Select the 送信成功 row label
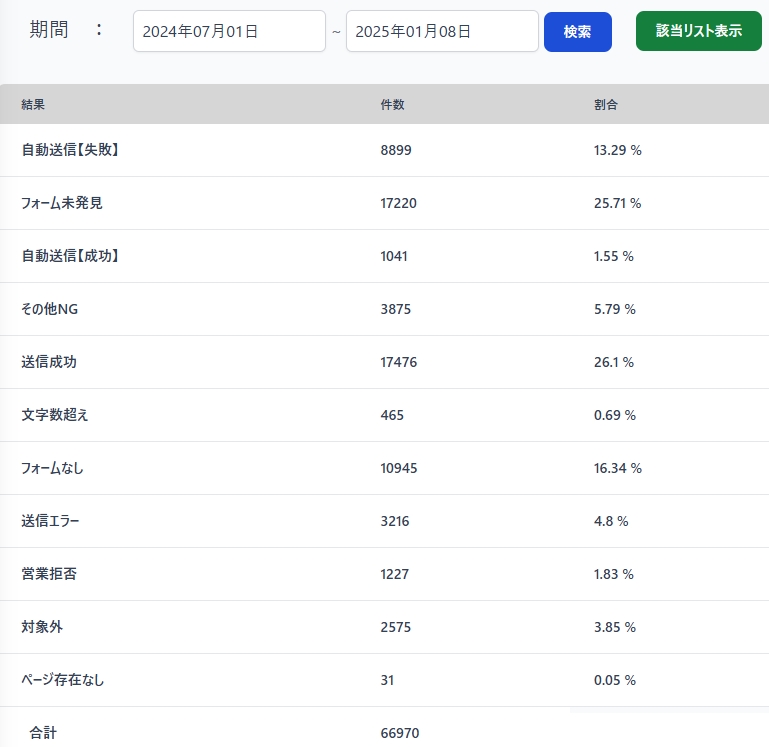The image size is (769, 747). [49, 362]
